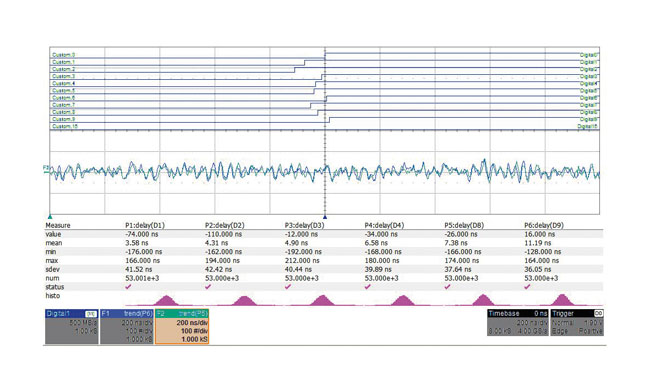The image size is (650, 390).
Task: Click the 'histo' row label
Action: pos(53,296)
